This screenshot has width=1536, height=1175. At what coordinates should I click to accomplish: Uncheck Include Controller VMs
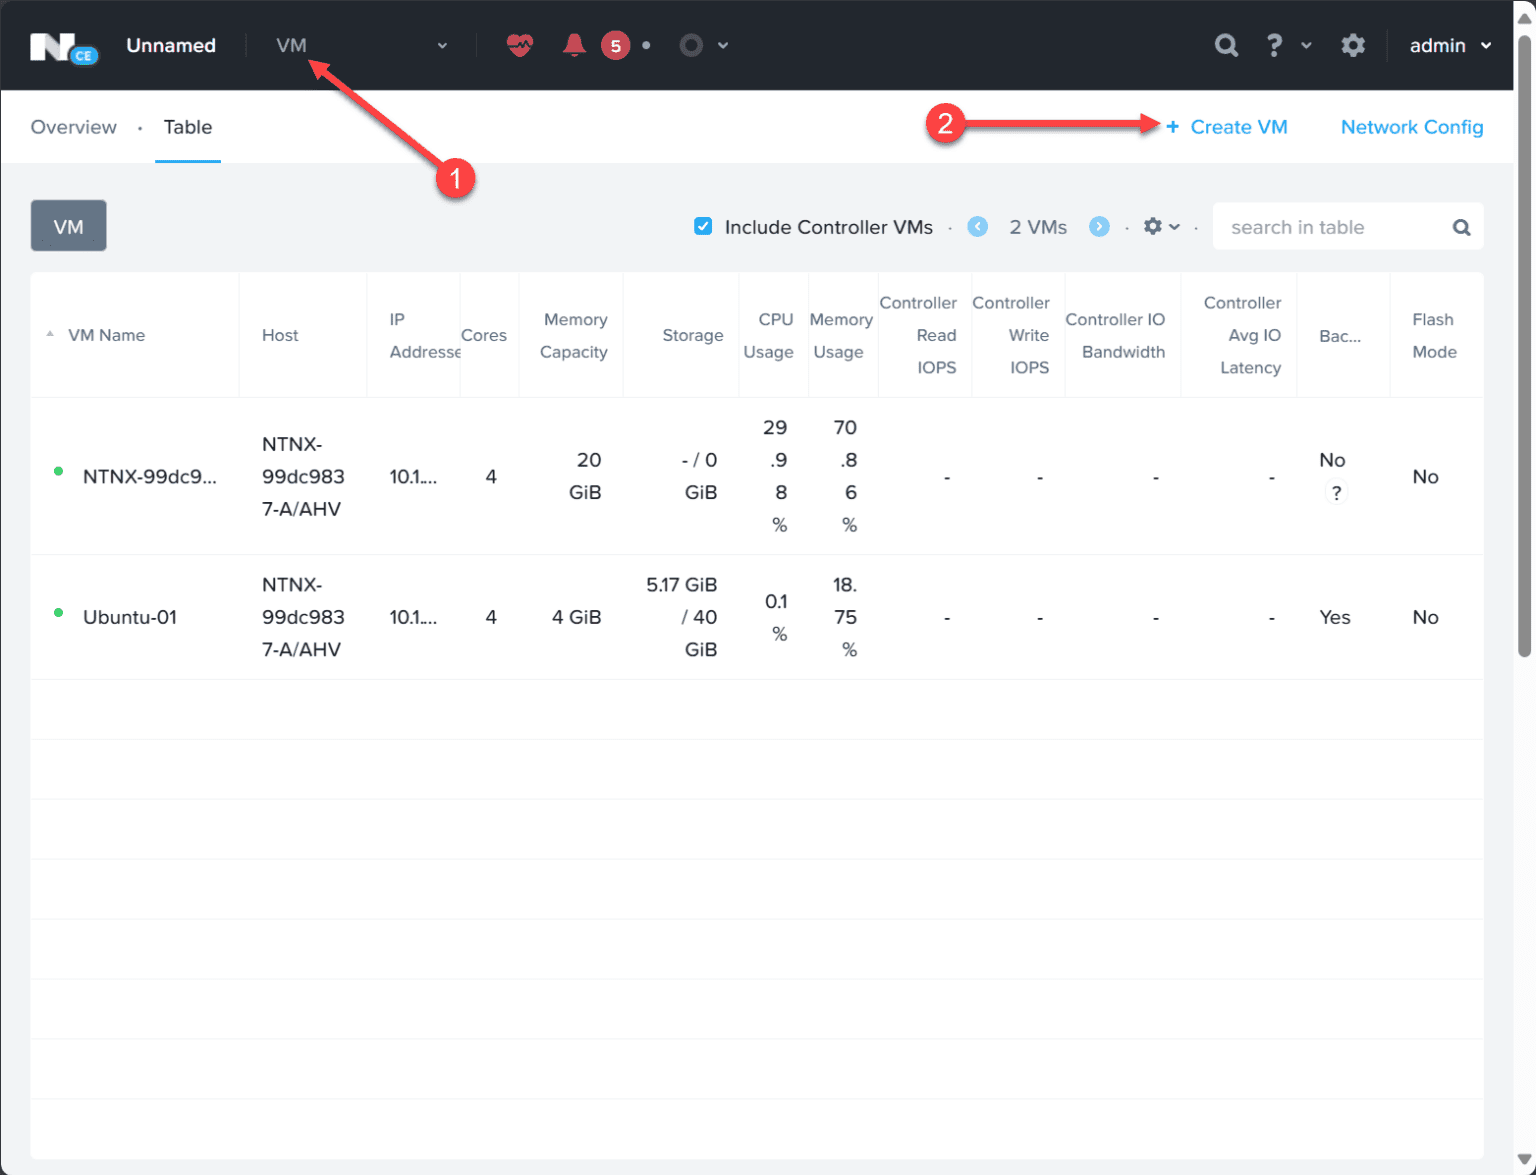703,226
